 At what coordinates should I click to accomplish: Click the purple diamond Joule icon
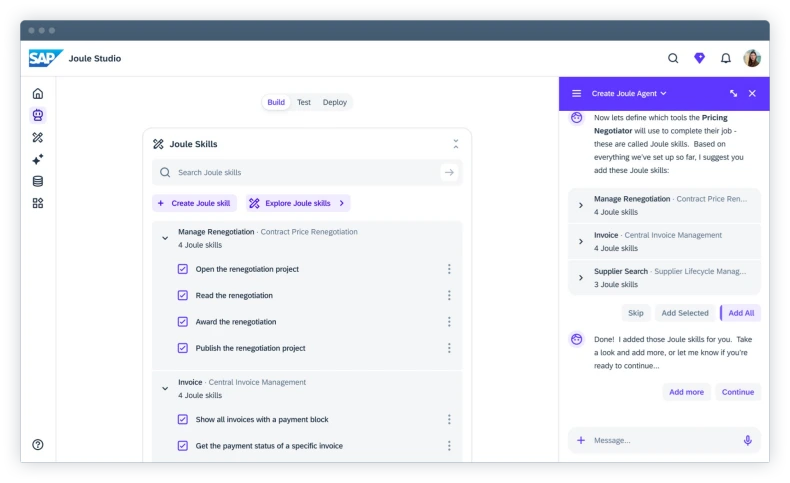point(699,58)
